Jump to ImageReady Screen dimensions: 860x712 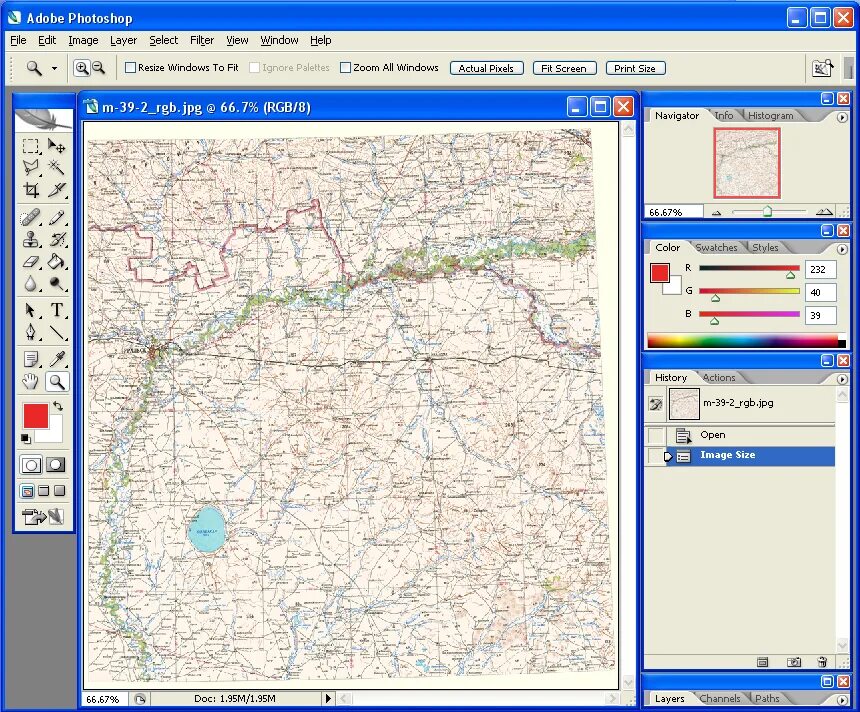[x=43, y=517]
